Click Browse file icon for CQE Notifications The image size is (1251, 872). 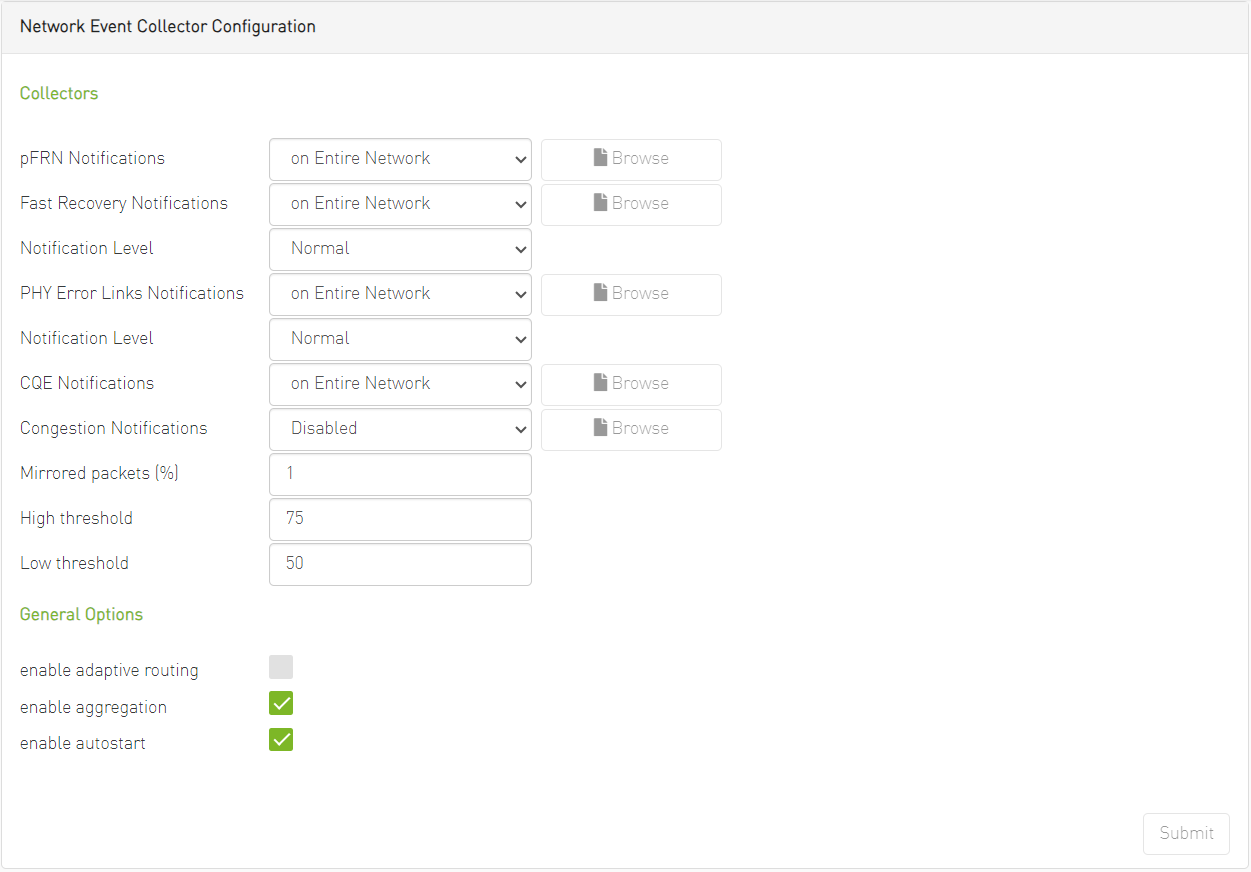coord(600,383)
